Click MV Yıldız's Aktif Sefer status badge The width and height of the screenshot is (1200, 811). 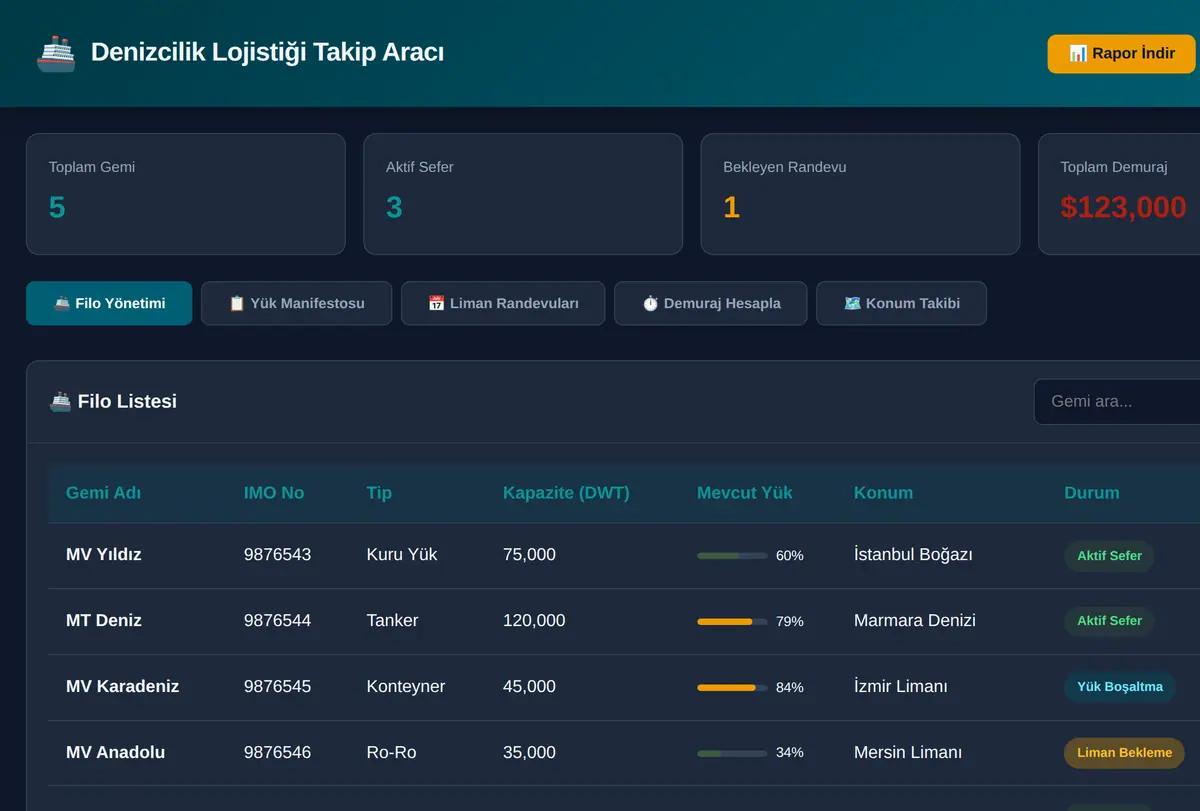[1109, 556]
